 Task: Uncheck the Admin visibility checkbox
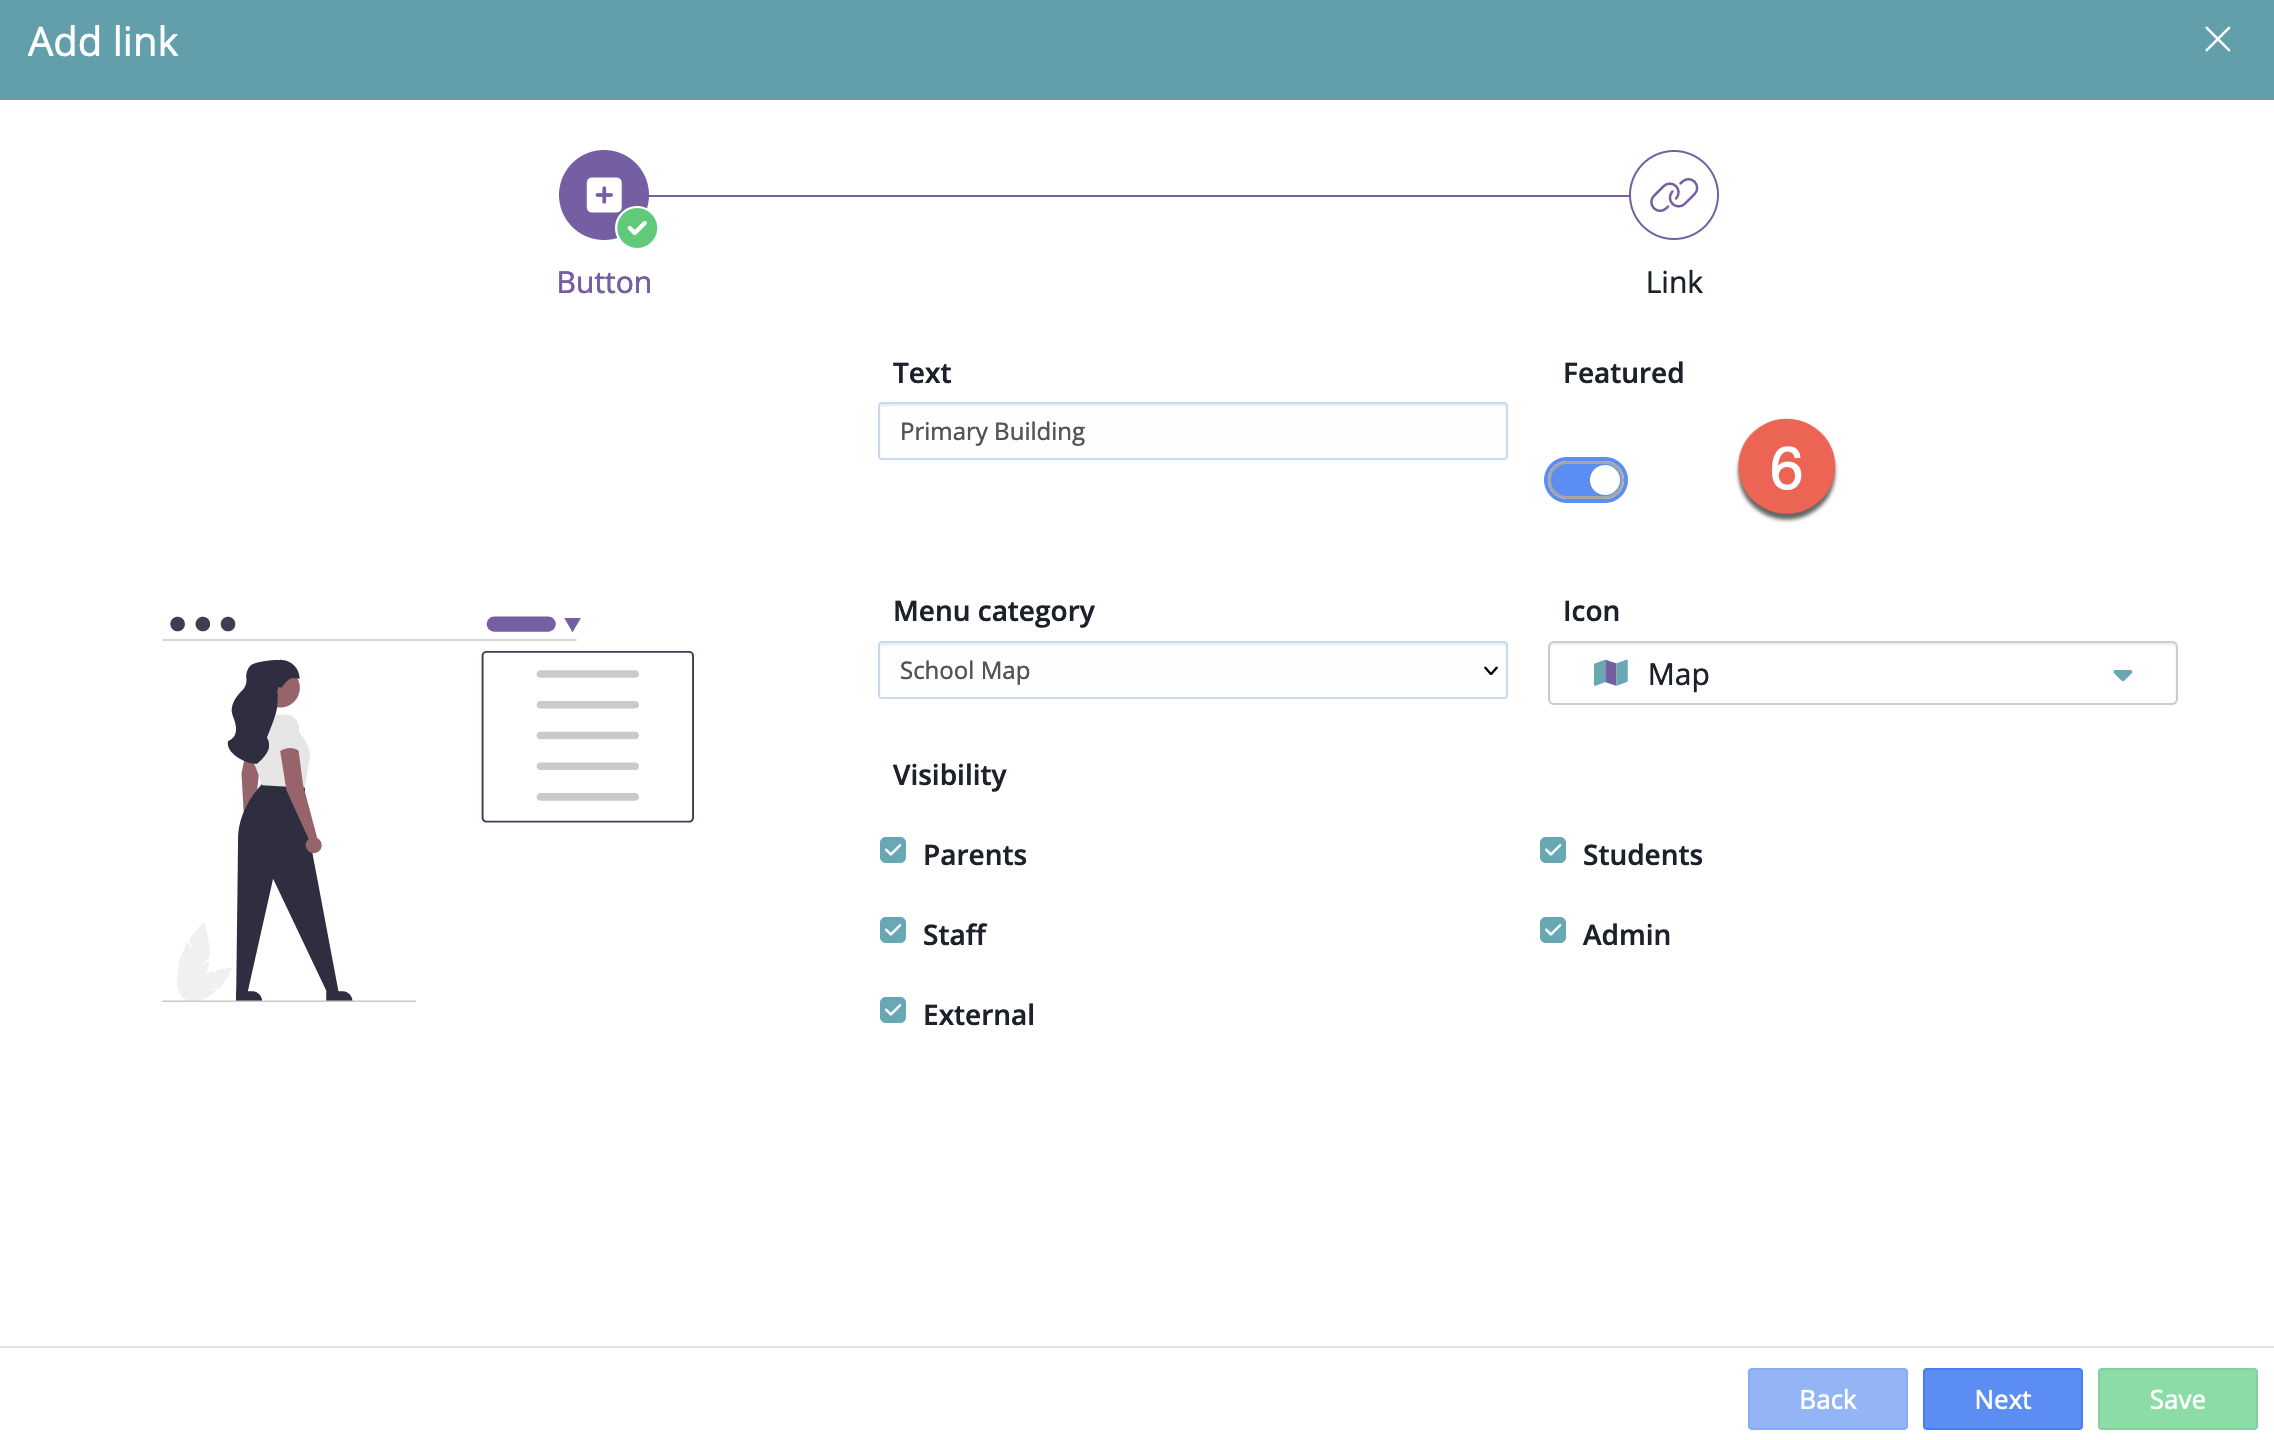[1553, 931]
